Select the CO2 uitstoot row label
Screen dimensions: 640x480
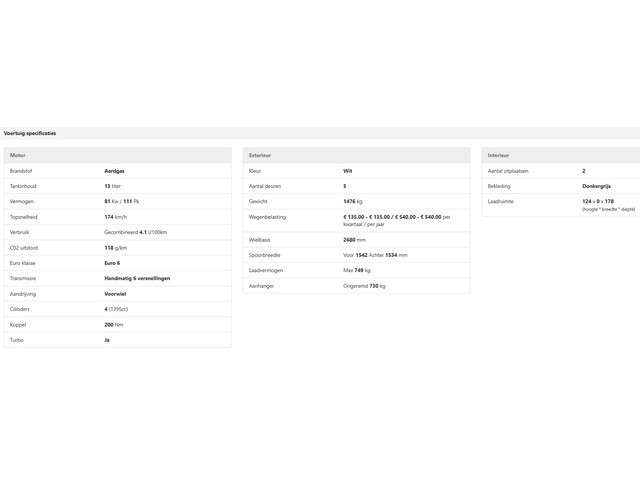24,248
